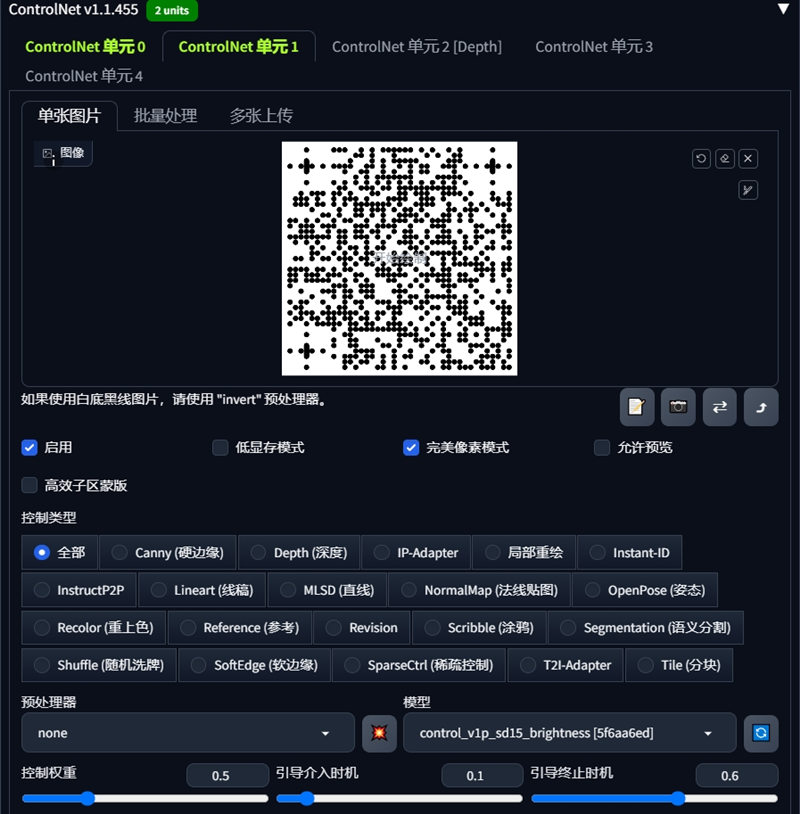Remove the uploaded image with the X icon

pyautogui.click(x=748, y=158)
